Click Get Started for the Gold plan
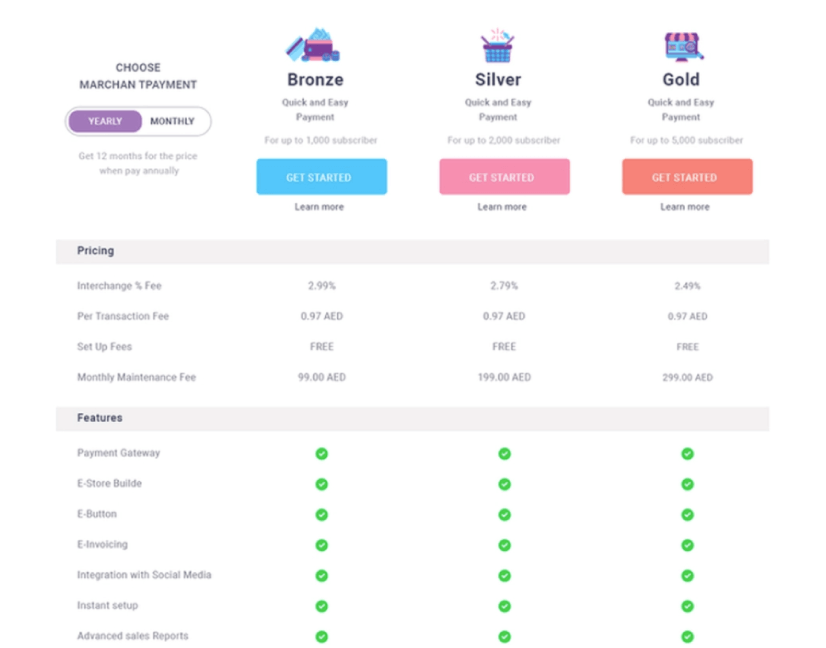Image resolution: width=826 pixels, height=648 pixels. tap(686, 176)
